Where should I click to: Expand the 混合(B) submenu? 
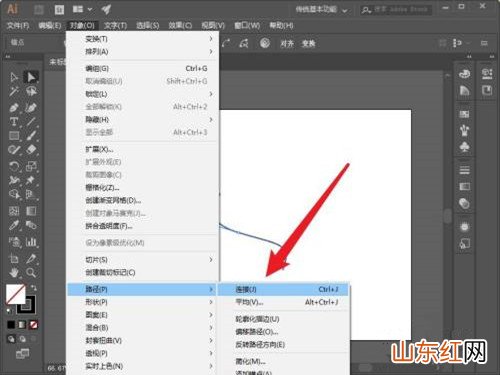pos(143,328)
